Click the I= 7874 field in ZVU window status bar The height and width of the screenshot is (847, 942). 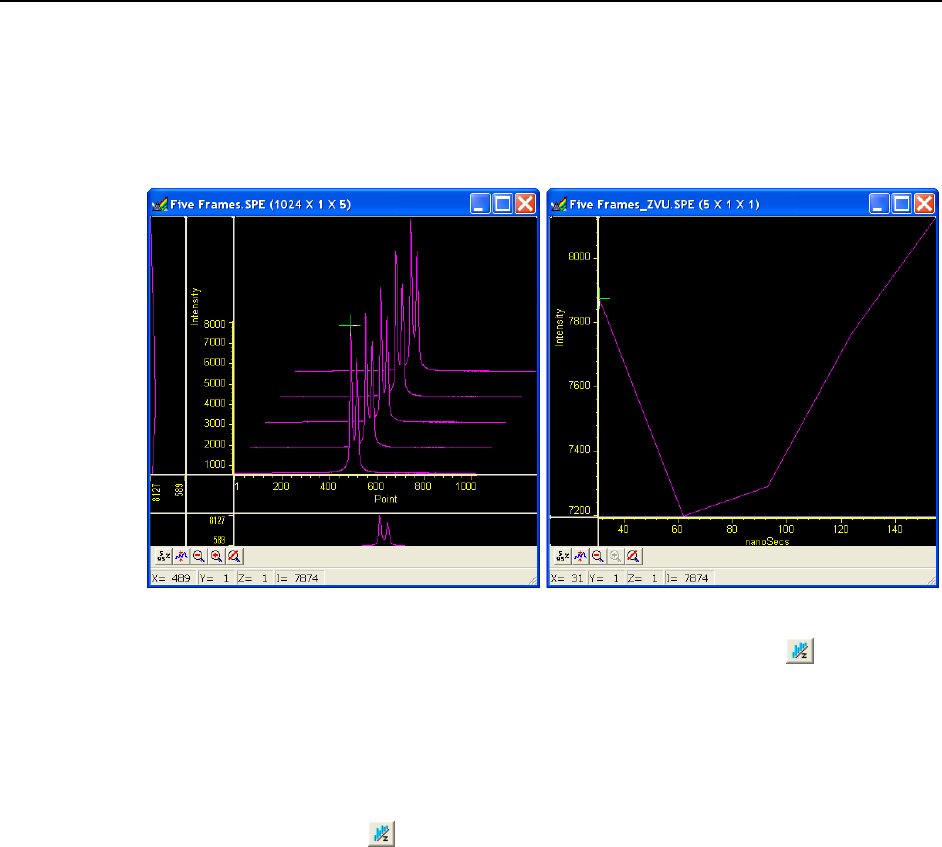[689, 578]
